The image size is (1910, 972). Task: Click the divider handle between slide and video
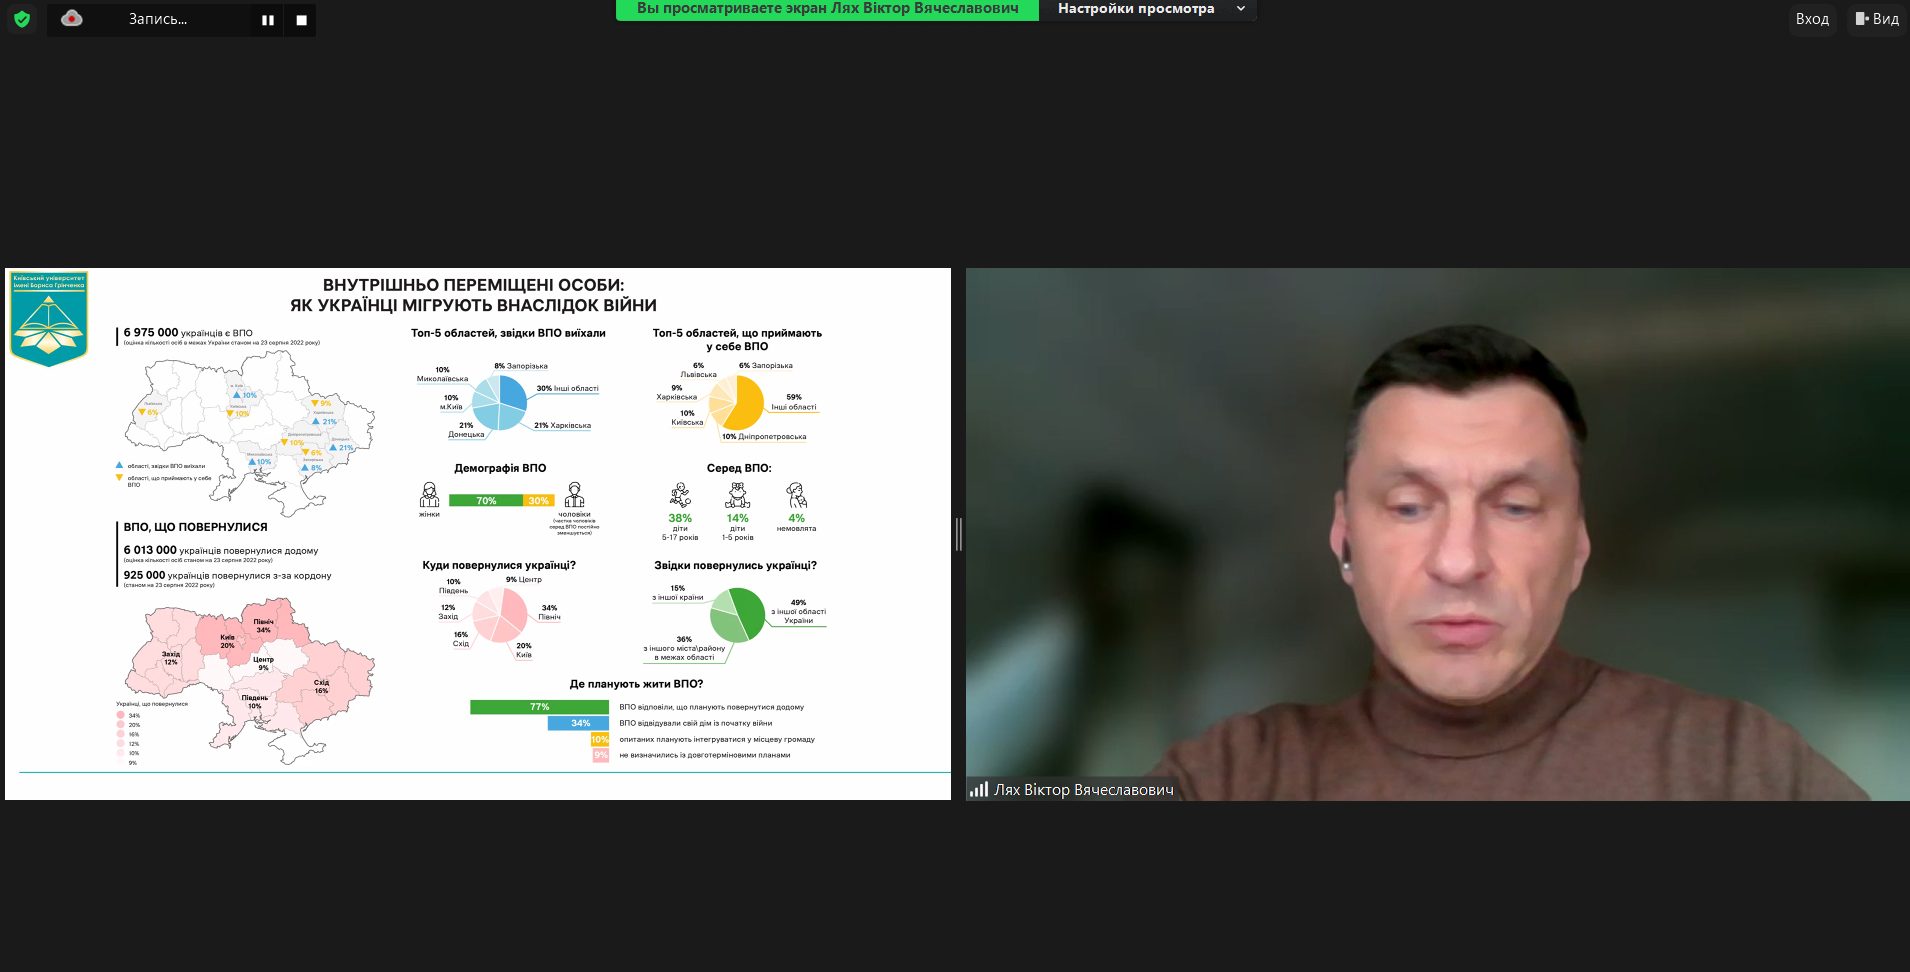958,534
